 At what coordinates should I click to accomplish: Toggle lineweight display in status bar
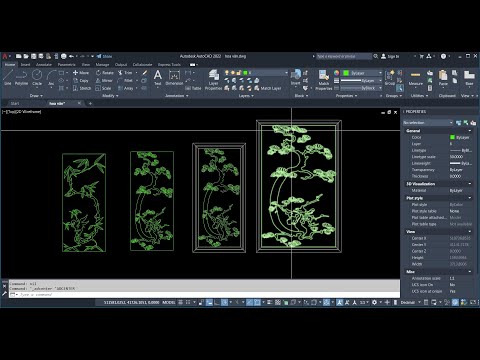click(x=270, y=302)
